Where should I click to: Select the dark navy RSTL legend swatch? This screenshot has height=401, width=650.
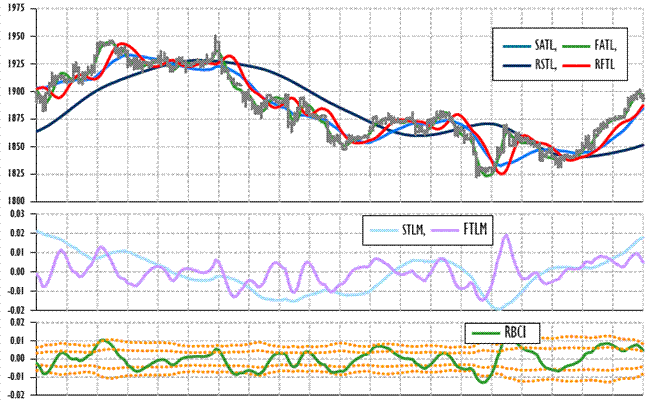click(517, 66)
